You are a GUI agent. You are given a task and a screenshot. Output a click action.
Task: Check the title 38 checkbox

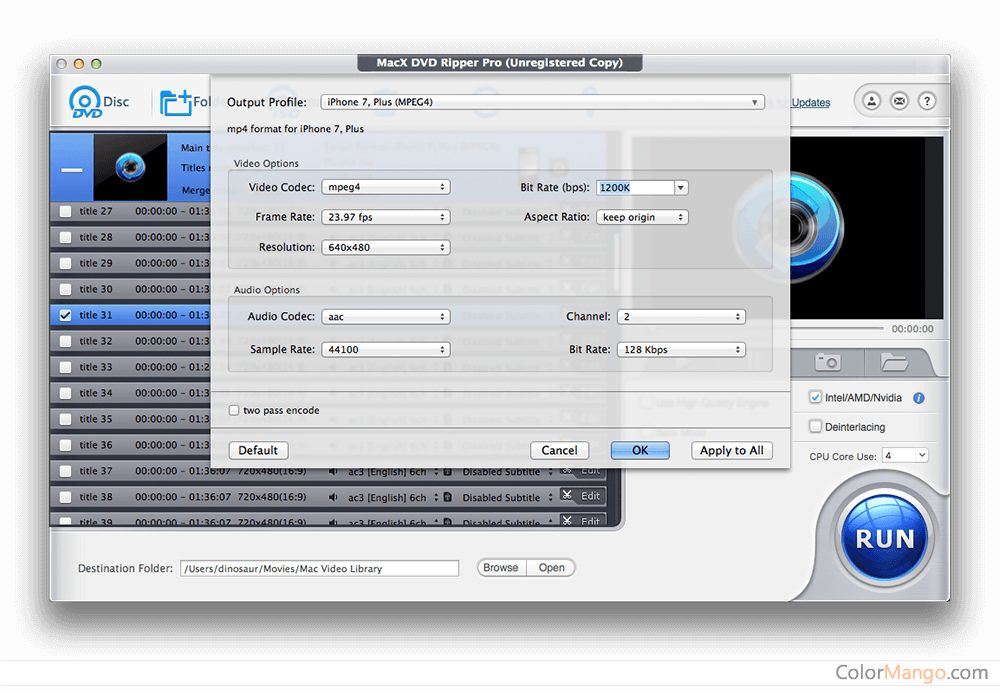tap(65, 497)
